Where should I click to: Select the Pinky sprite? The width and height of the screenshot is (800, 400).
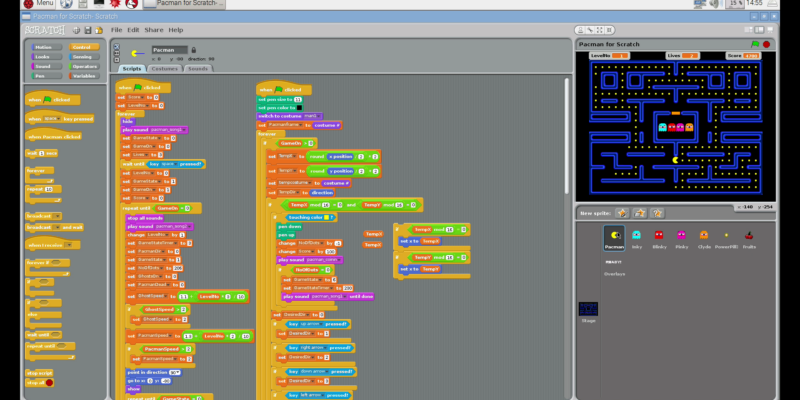point(681,239)
